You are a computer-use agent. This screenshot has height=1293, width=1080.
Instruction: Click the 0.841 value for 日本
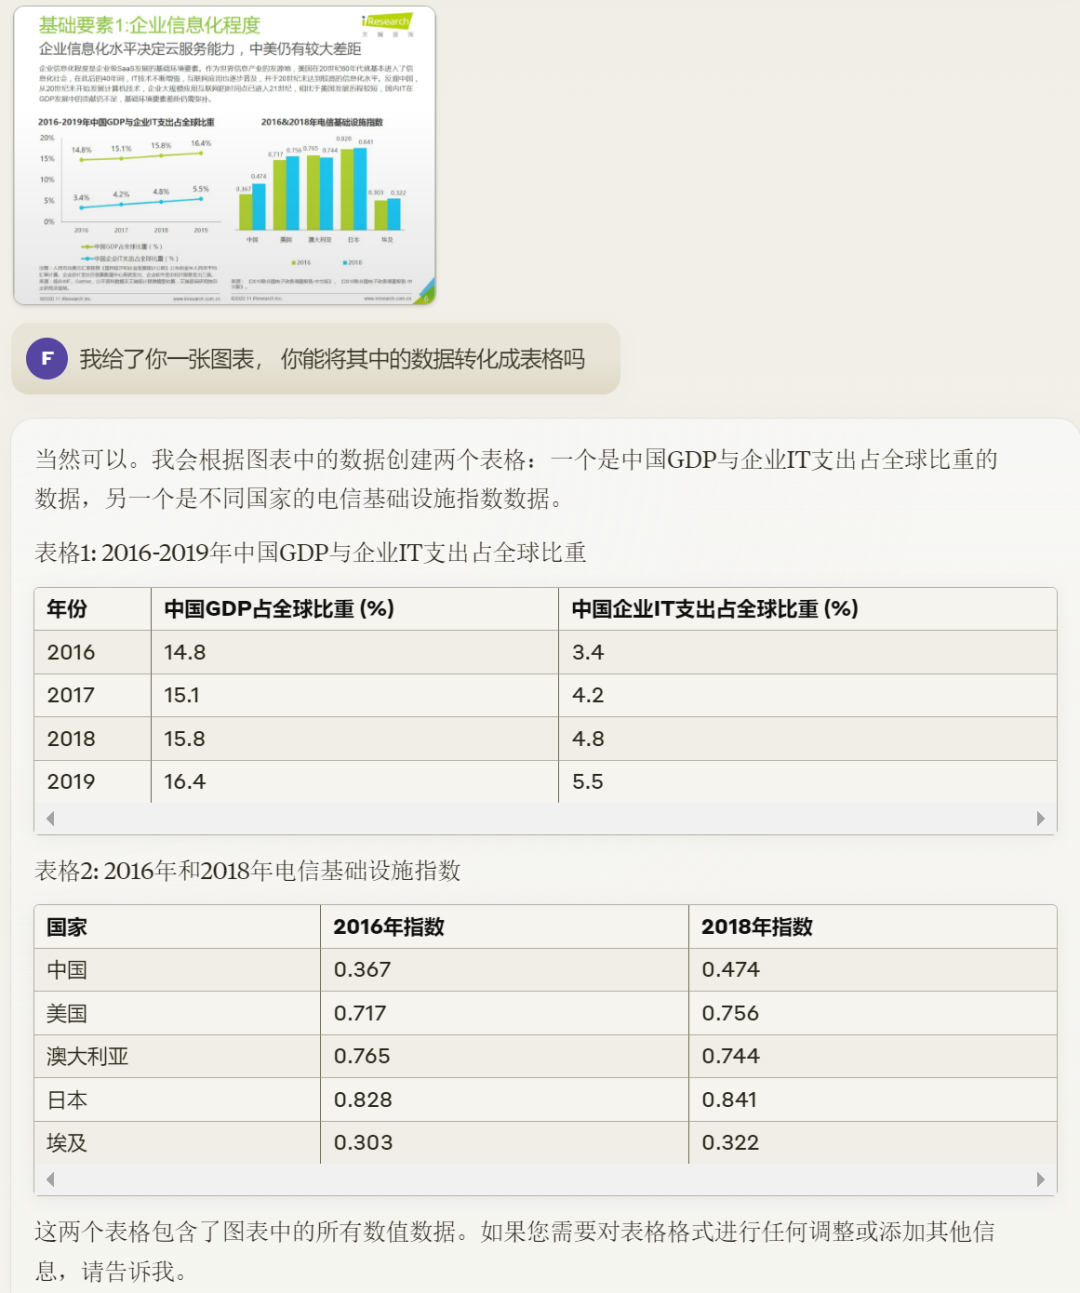[x=729, y=1099]
